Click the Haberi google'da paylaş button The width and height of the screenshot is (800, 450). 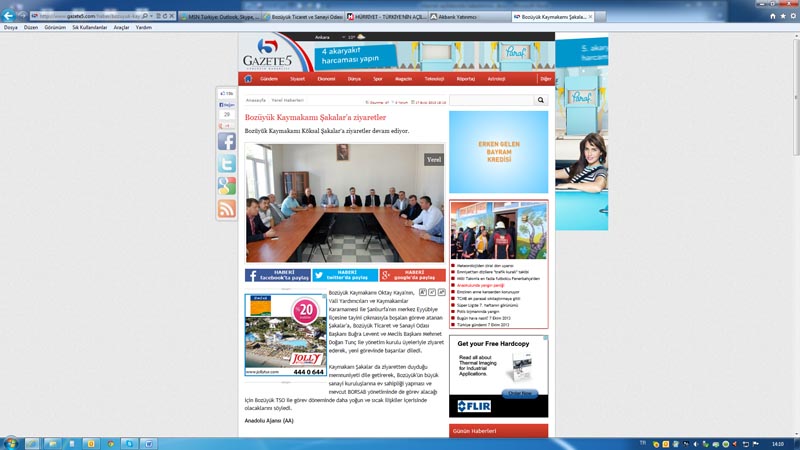(413, 276)
